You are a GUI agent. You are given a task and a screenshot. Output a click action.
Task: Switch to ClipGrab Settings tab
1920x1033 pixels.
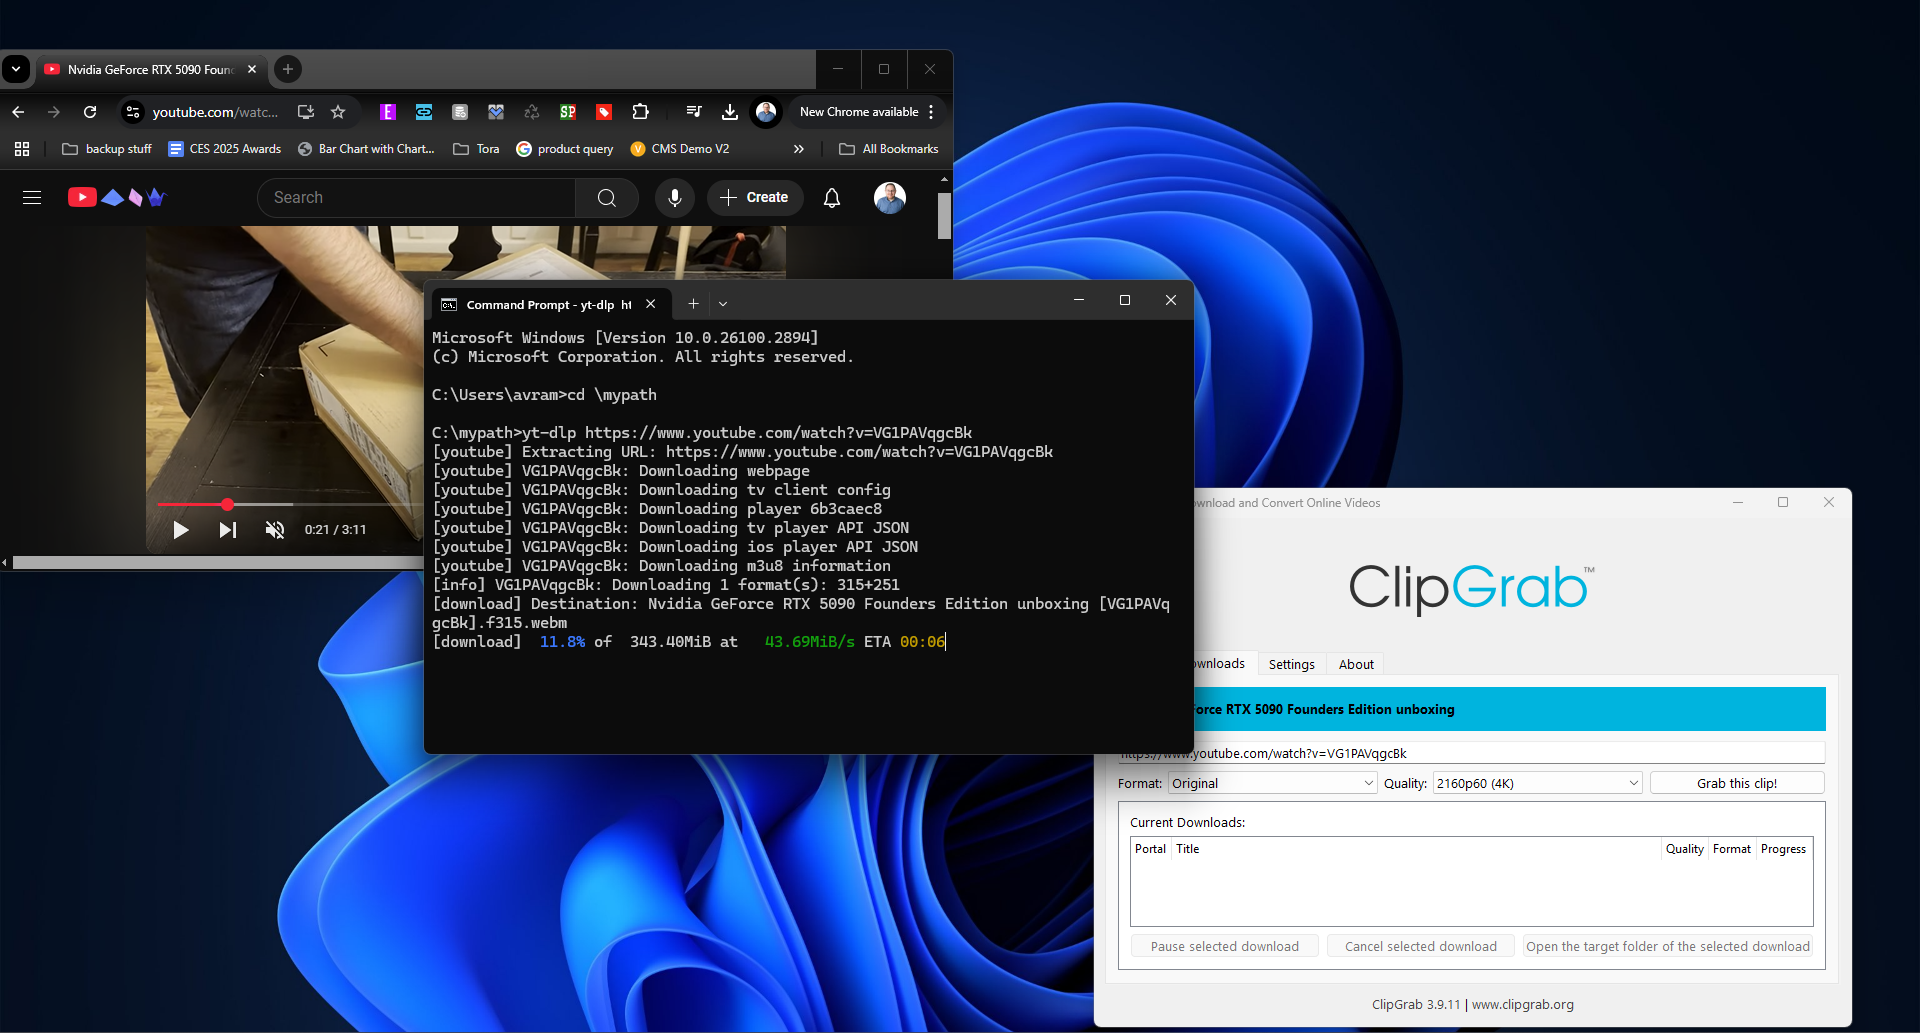[1290, 663]
